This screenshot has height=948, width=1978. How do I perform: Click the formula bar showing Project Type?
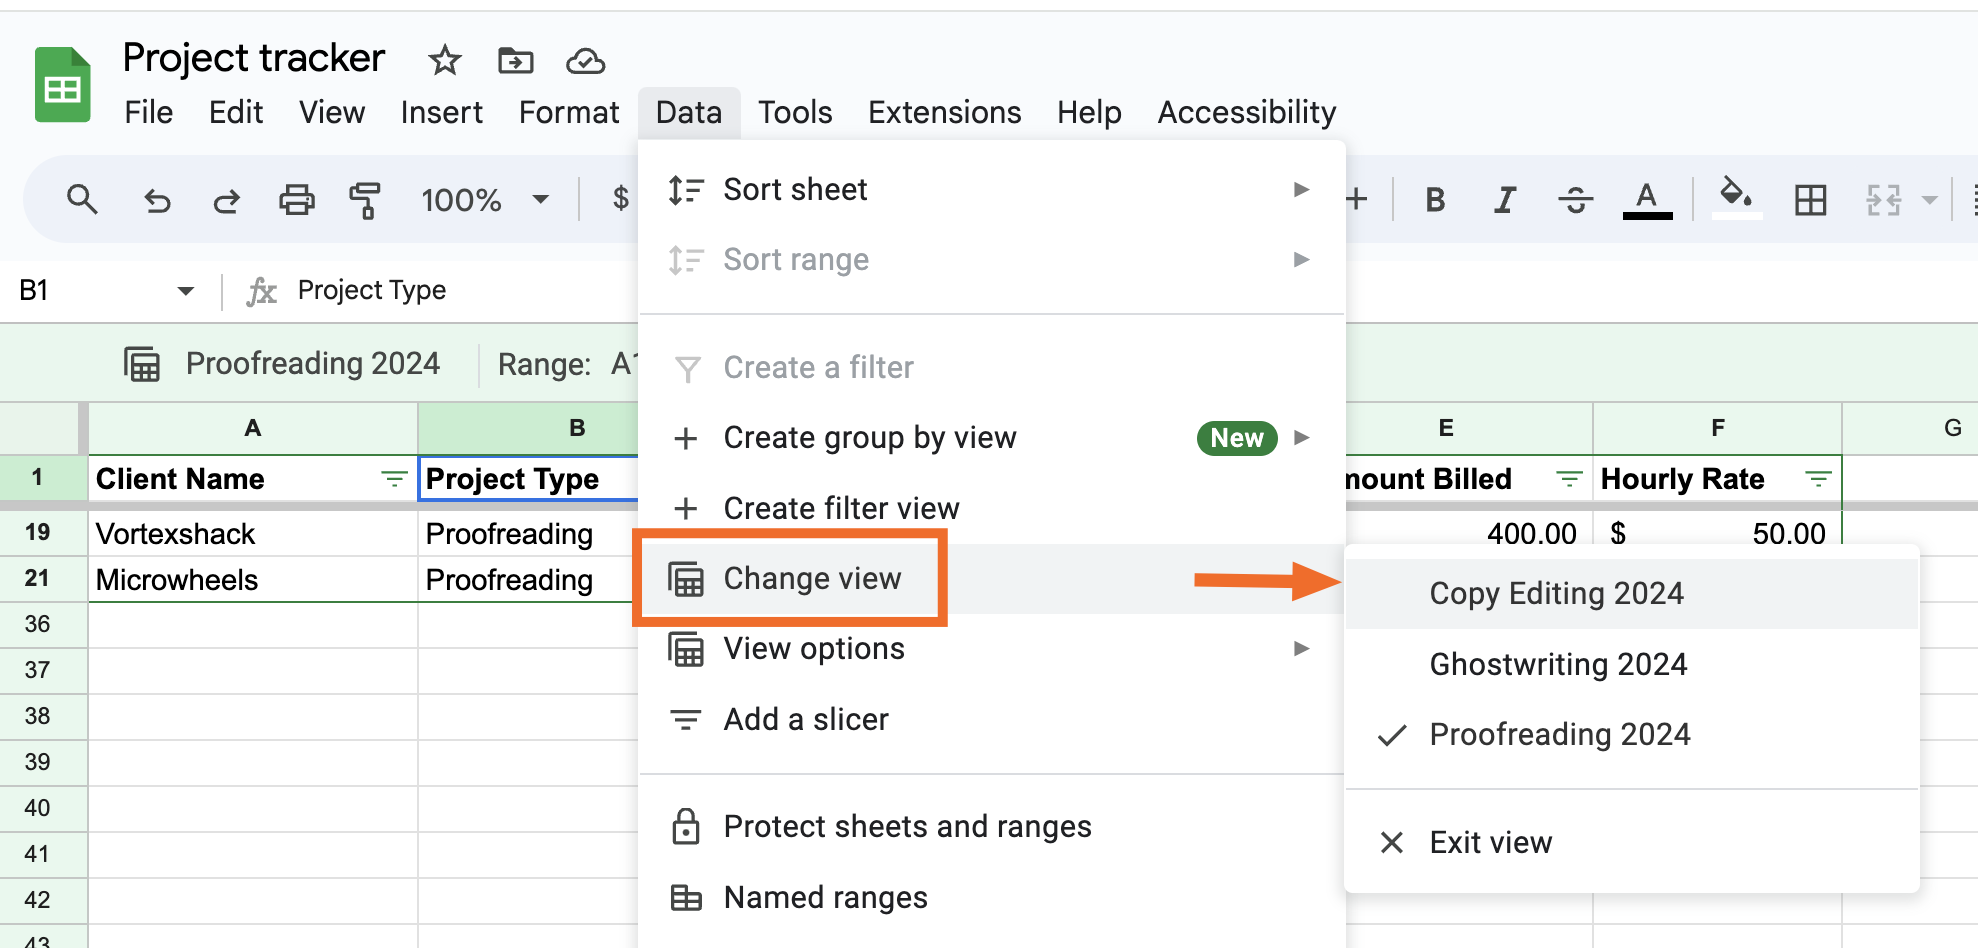click(x=371, y=290)
